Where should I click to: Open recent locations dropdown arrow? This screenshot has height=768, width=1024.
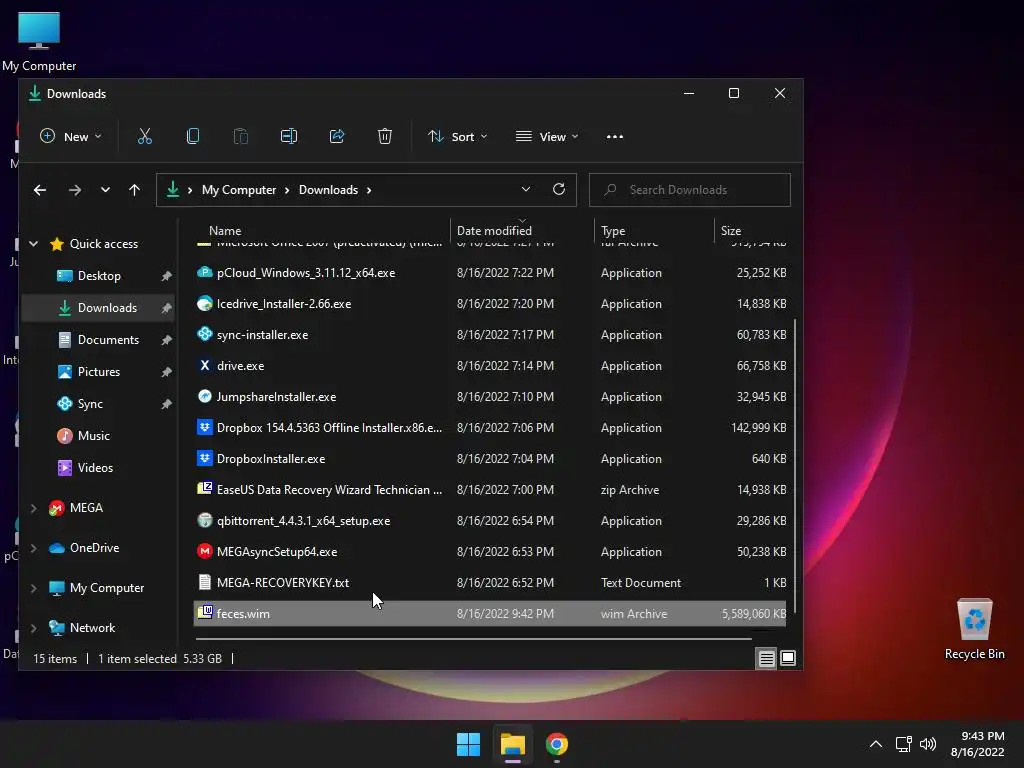click(x=105, y=190)
